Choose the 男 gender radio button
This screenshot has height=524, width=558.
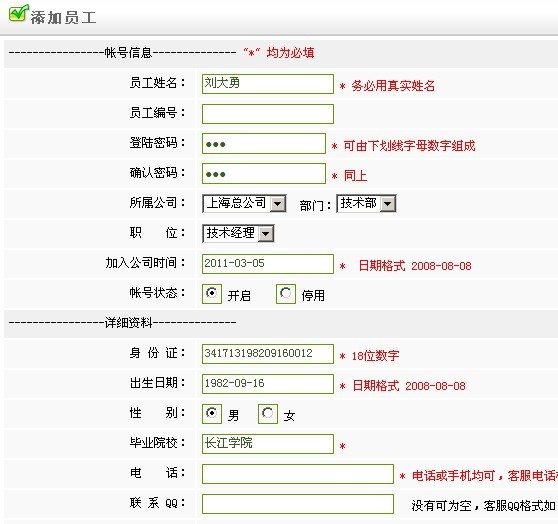coord(212,413)
